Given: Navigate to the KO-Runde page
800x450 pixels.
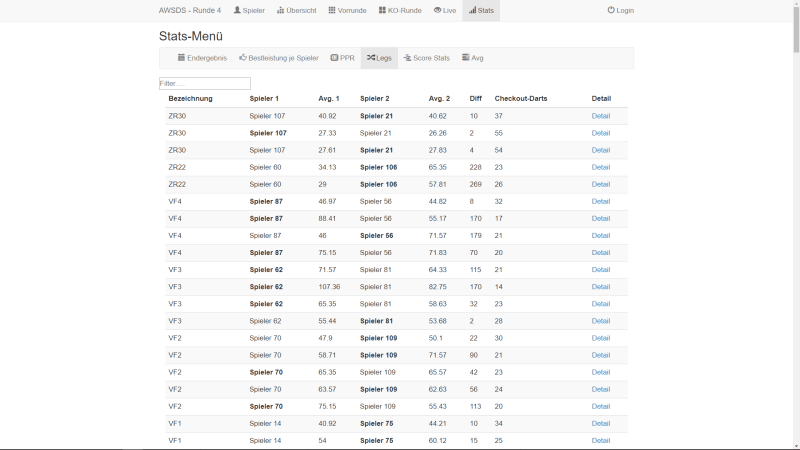Looking at the screenshot, I should [x=400, y=10].
